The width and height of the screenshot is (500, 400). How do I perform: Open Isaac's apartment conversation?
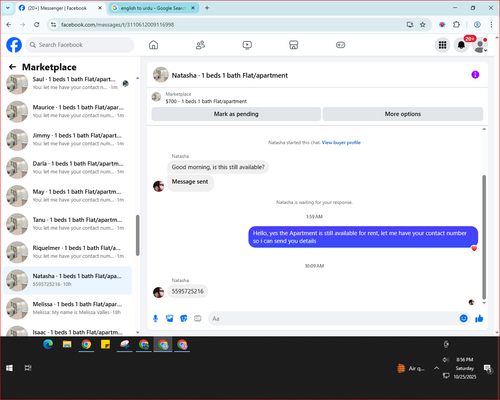[68, 331]
